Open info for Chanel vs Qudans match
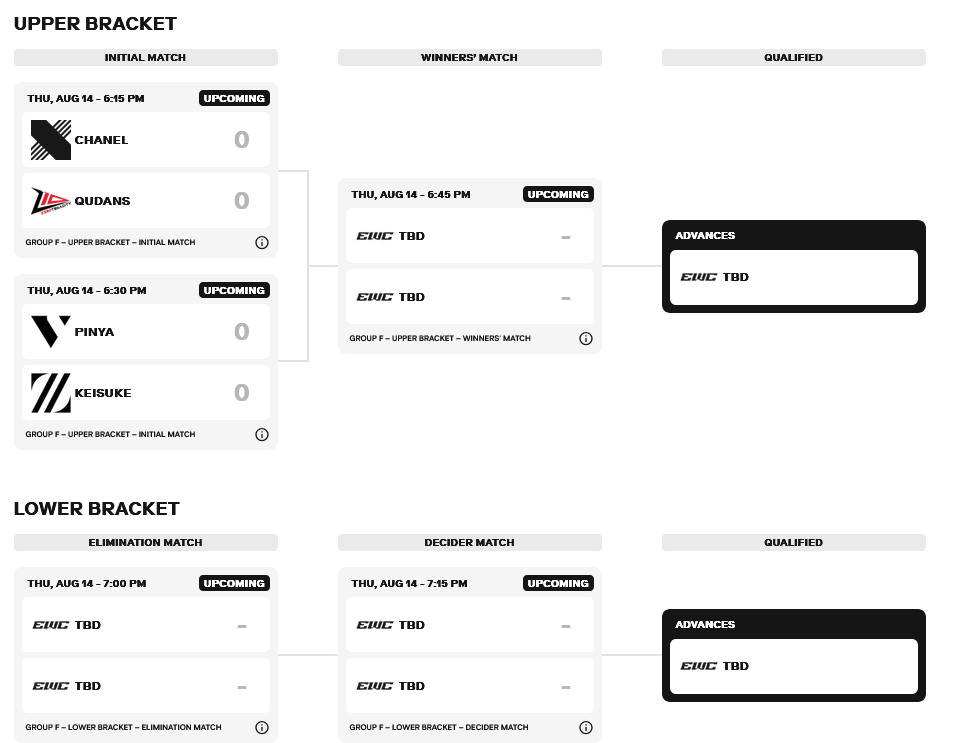The height and width of the screenshot is (743, 958). pyautogui.click(x=261, y=243)
